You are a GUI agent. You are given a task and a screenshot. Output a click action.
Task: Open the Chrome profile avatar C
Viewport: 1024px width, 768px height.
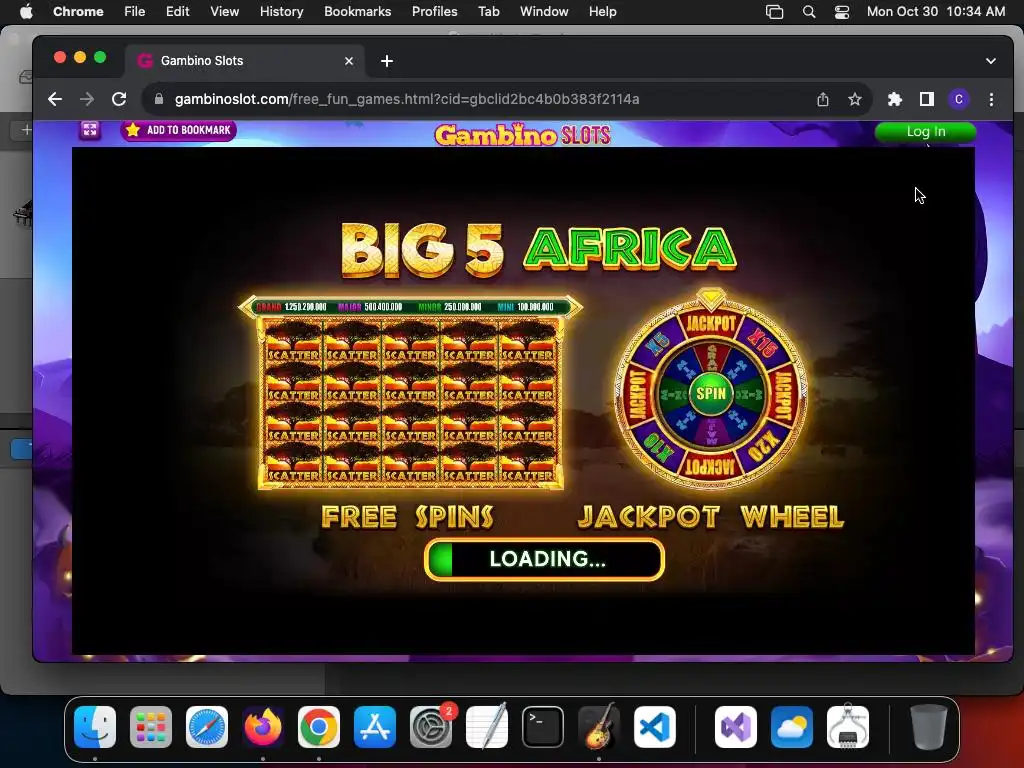tap(959, 99)
